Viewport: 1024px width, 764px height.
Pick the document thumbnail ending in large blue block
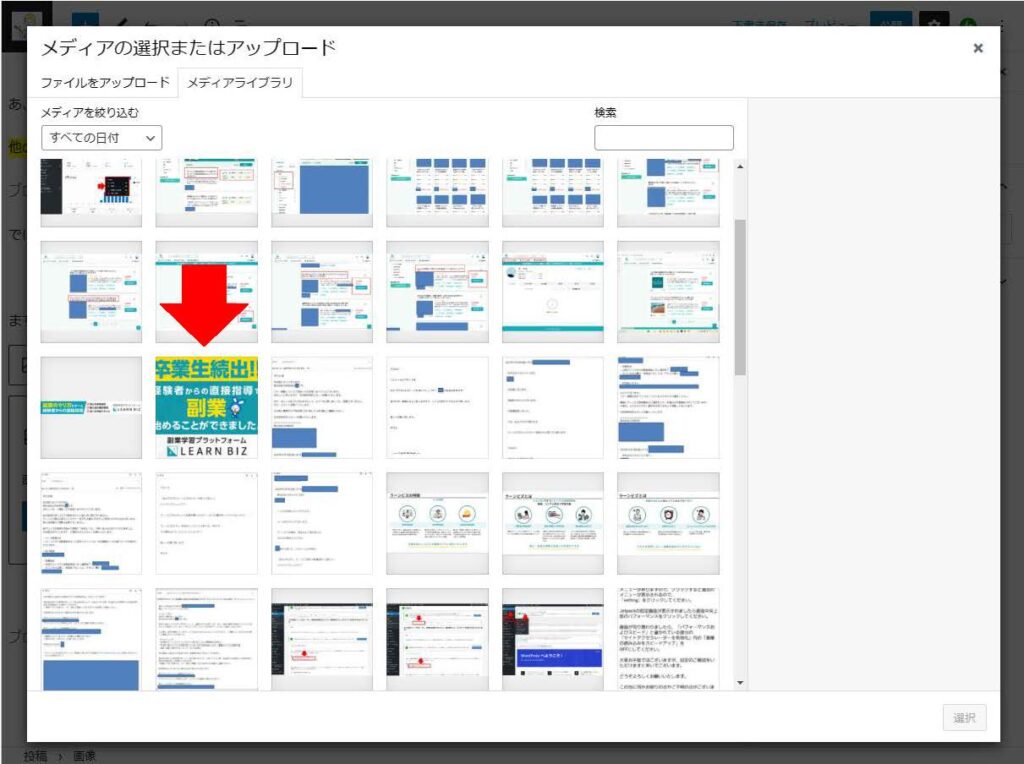click(x=91, y=639)
